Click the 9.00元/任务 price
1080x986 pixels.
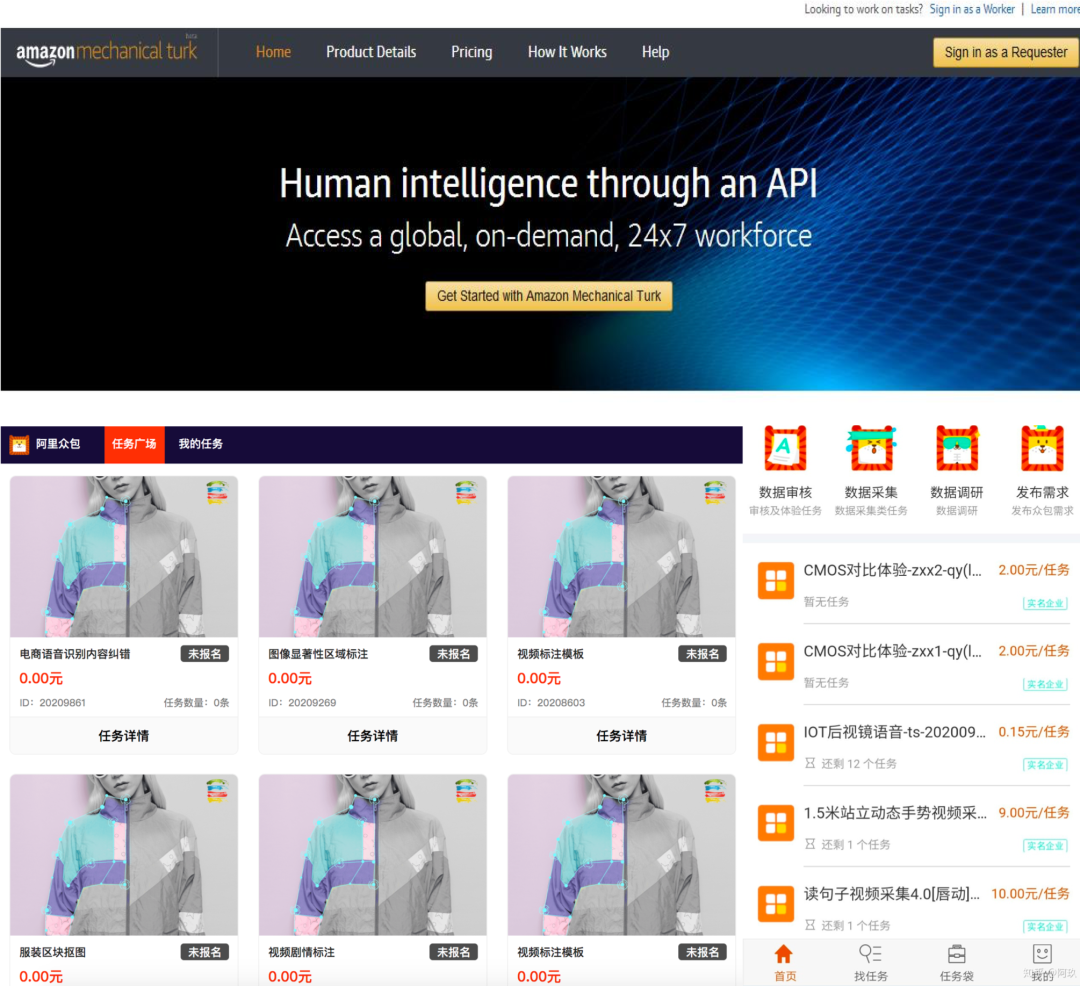(1034, 813)
